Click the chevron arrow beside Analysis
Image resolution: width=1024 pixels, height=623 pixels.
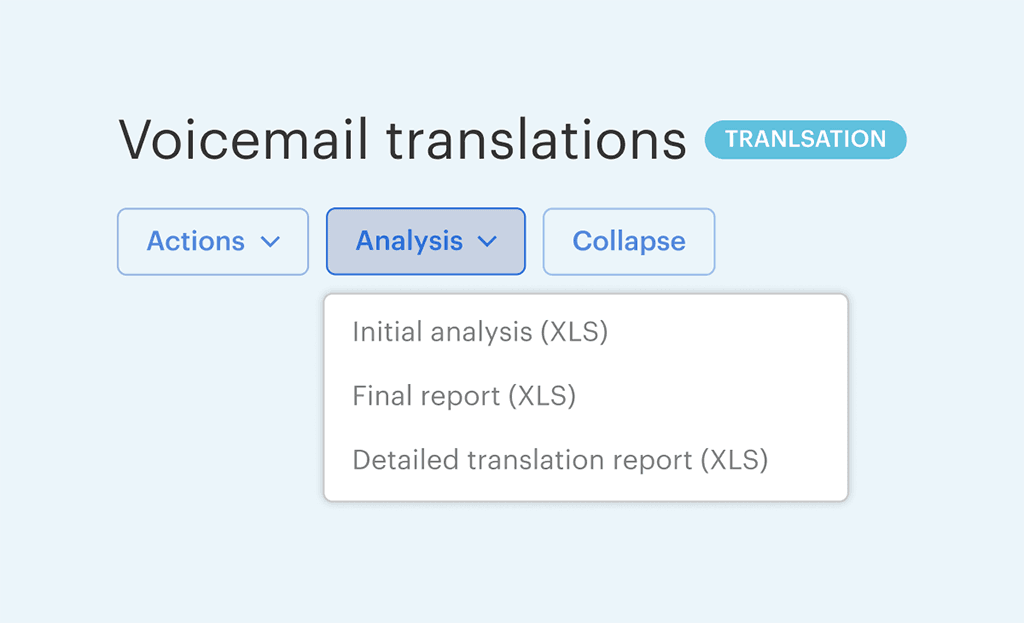coord(487,242)
